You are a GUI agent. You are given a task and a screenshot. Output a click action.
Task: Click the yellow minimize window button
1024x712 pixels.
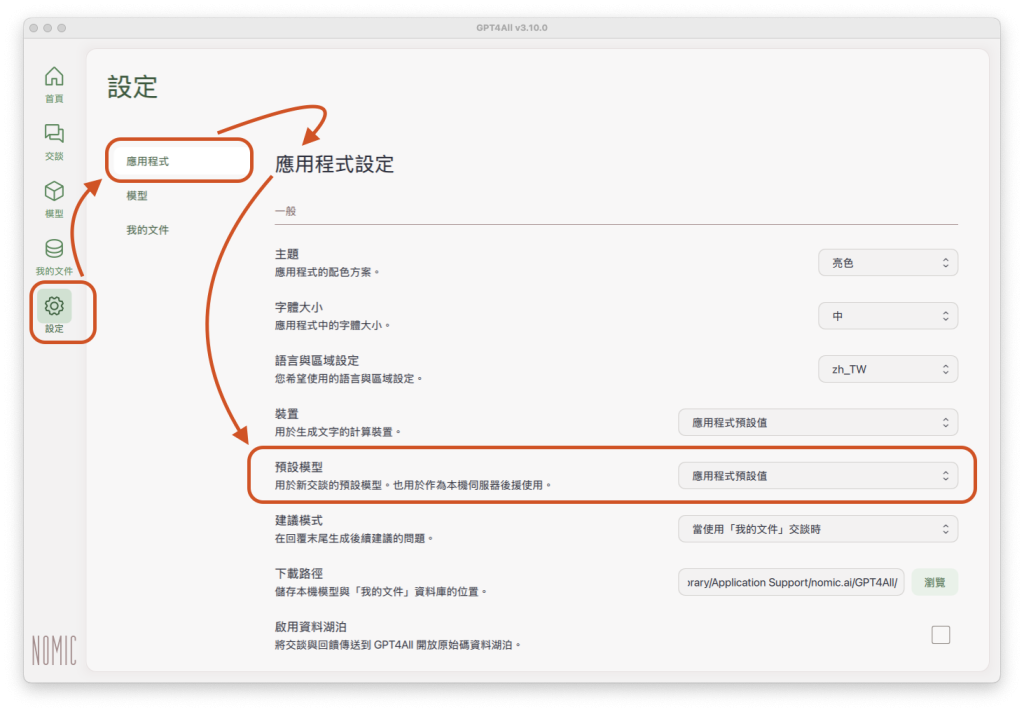coord(48,28)
